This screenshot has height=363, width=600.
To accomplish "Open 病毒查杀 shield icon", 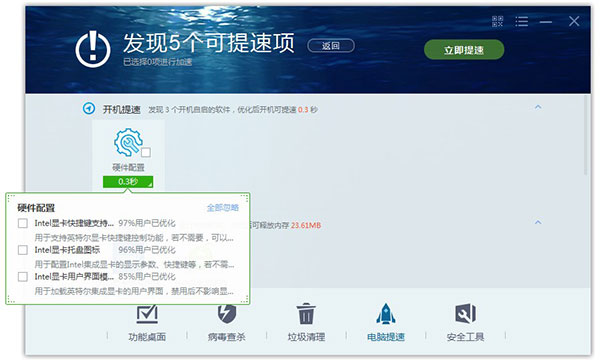I will click(x=227, y=322).
